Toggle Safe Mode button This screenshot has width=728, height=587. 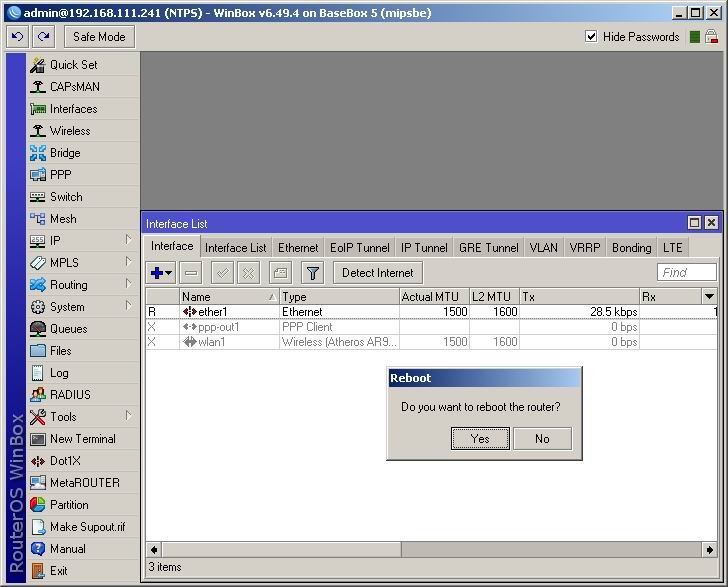pyautogui.click(x=99, y=36)
